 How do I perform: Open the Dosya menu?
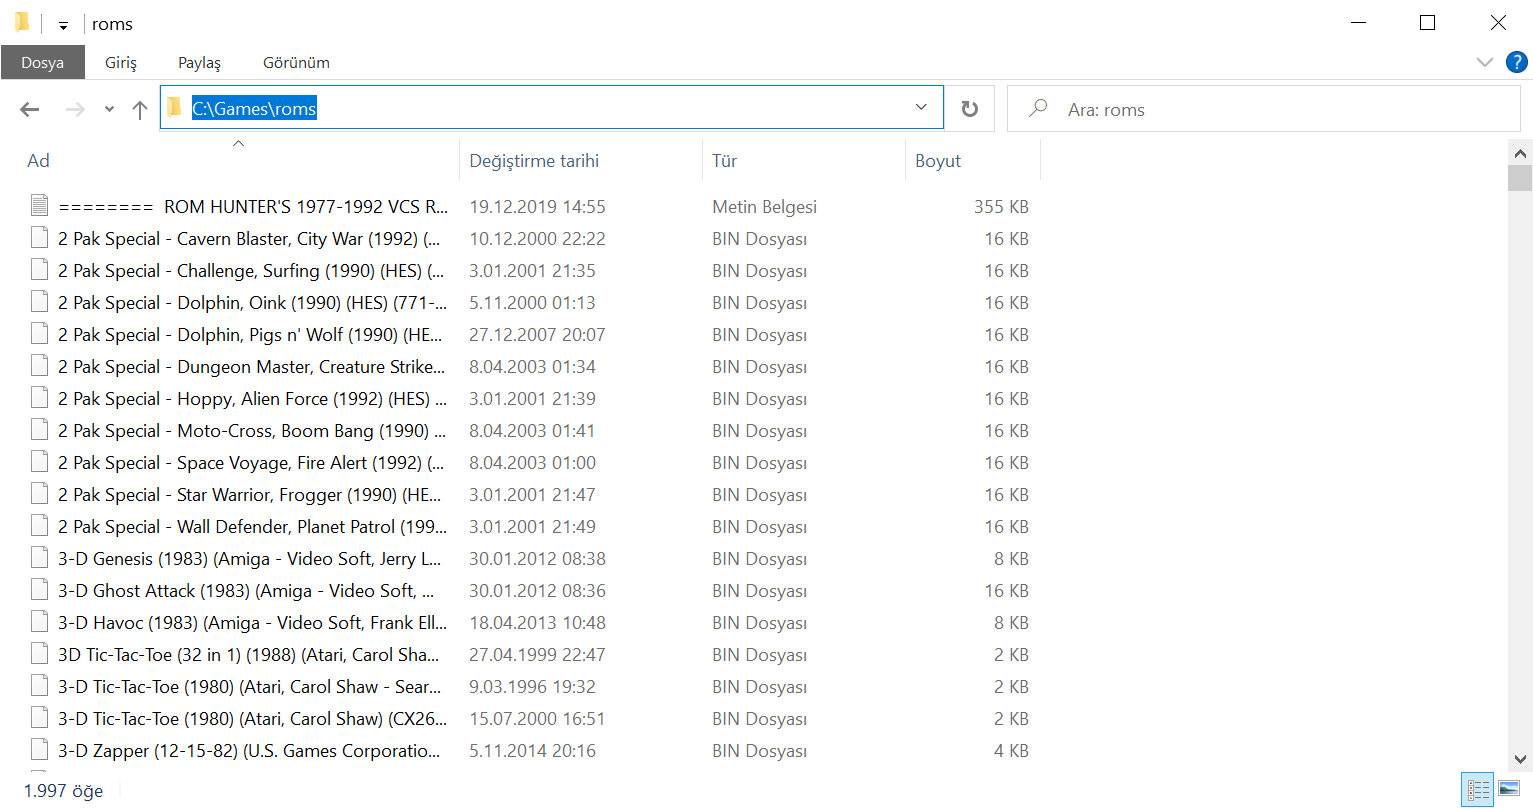(x=42, y=62)
